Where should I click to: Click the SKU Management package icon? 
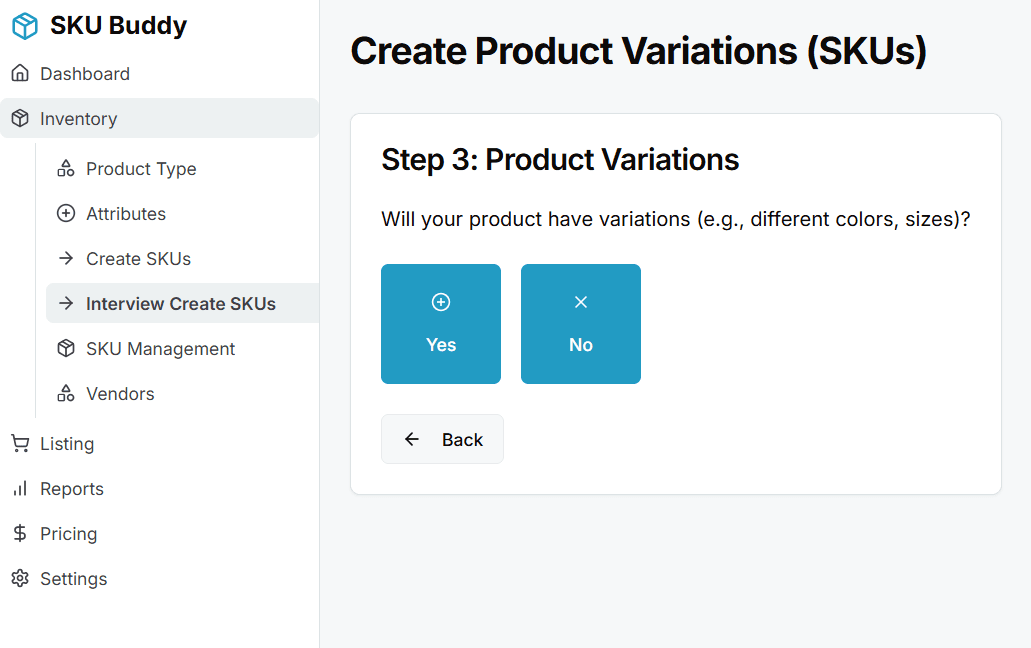[x=65, y=348]
